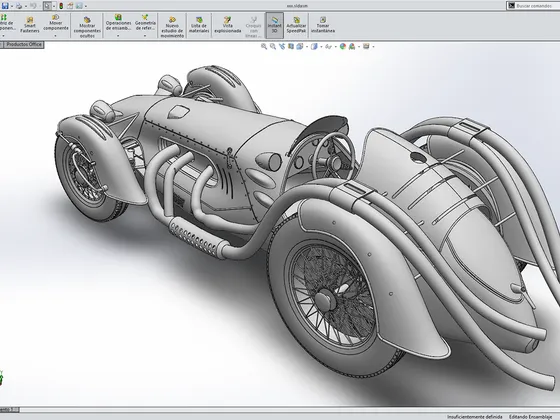Click Actualizar SpeedPak

[x=296, y=25]
